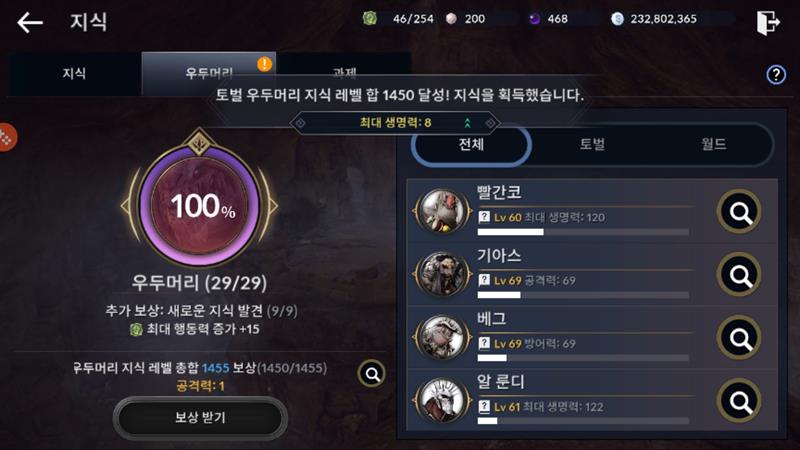Inspect 기아스 with its magnifier icon
The width and height of the screenshot is (800, 450).
click(739, 274)
